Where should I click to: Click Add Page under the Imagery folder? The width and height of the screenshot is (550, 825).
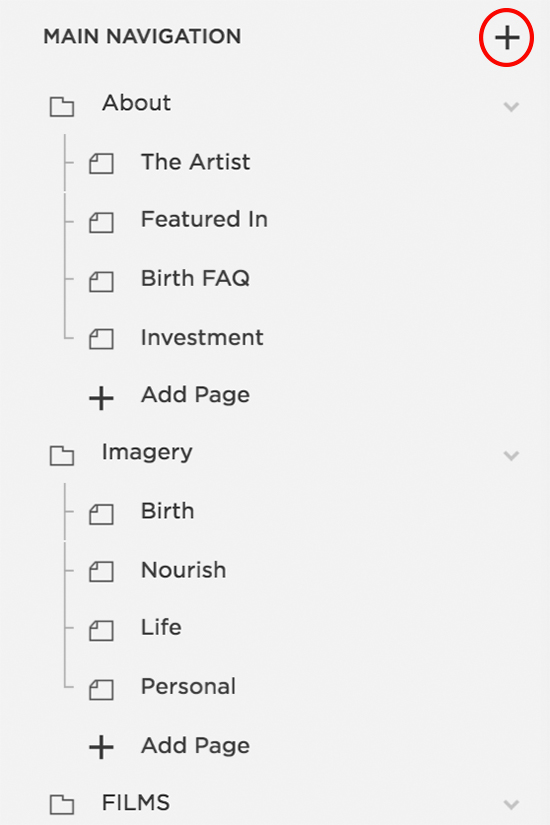point(195,746)
